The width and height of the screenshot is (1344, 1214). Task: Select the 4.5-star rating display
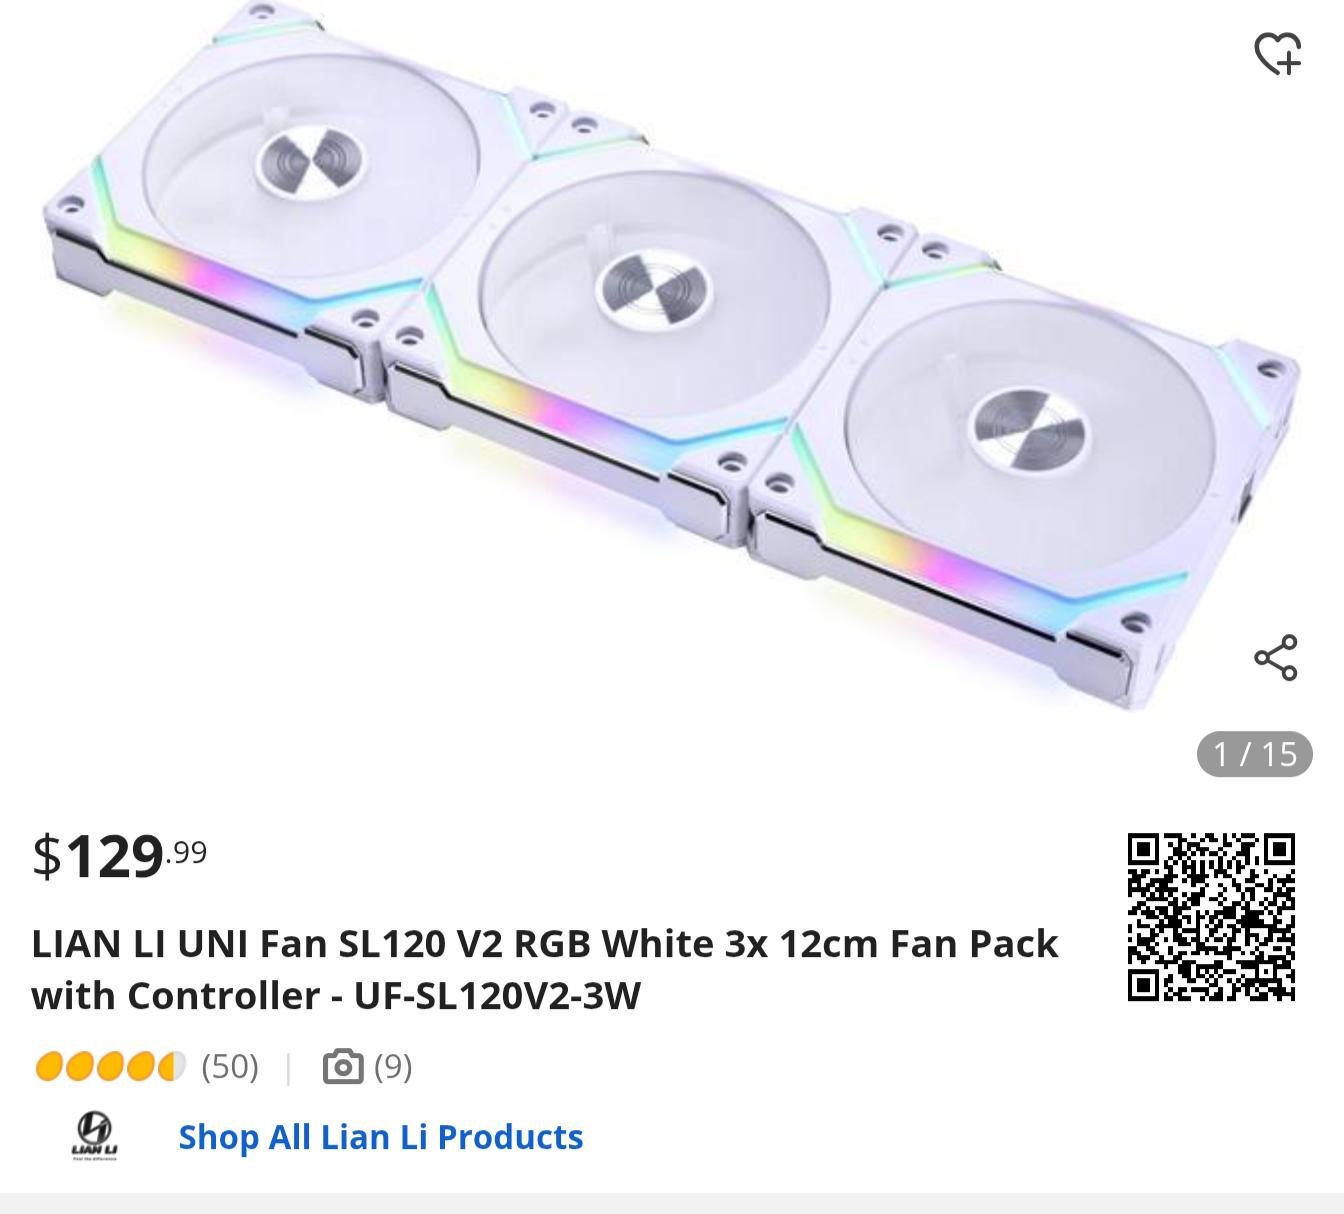(110, 1068)
